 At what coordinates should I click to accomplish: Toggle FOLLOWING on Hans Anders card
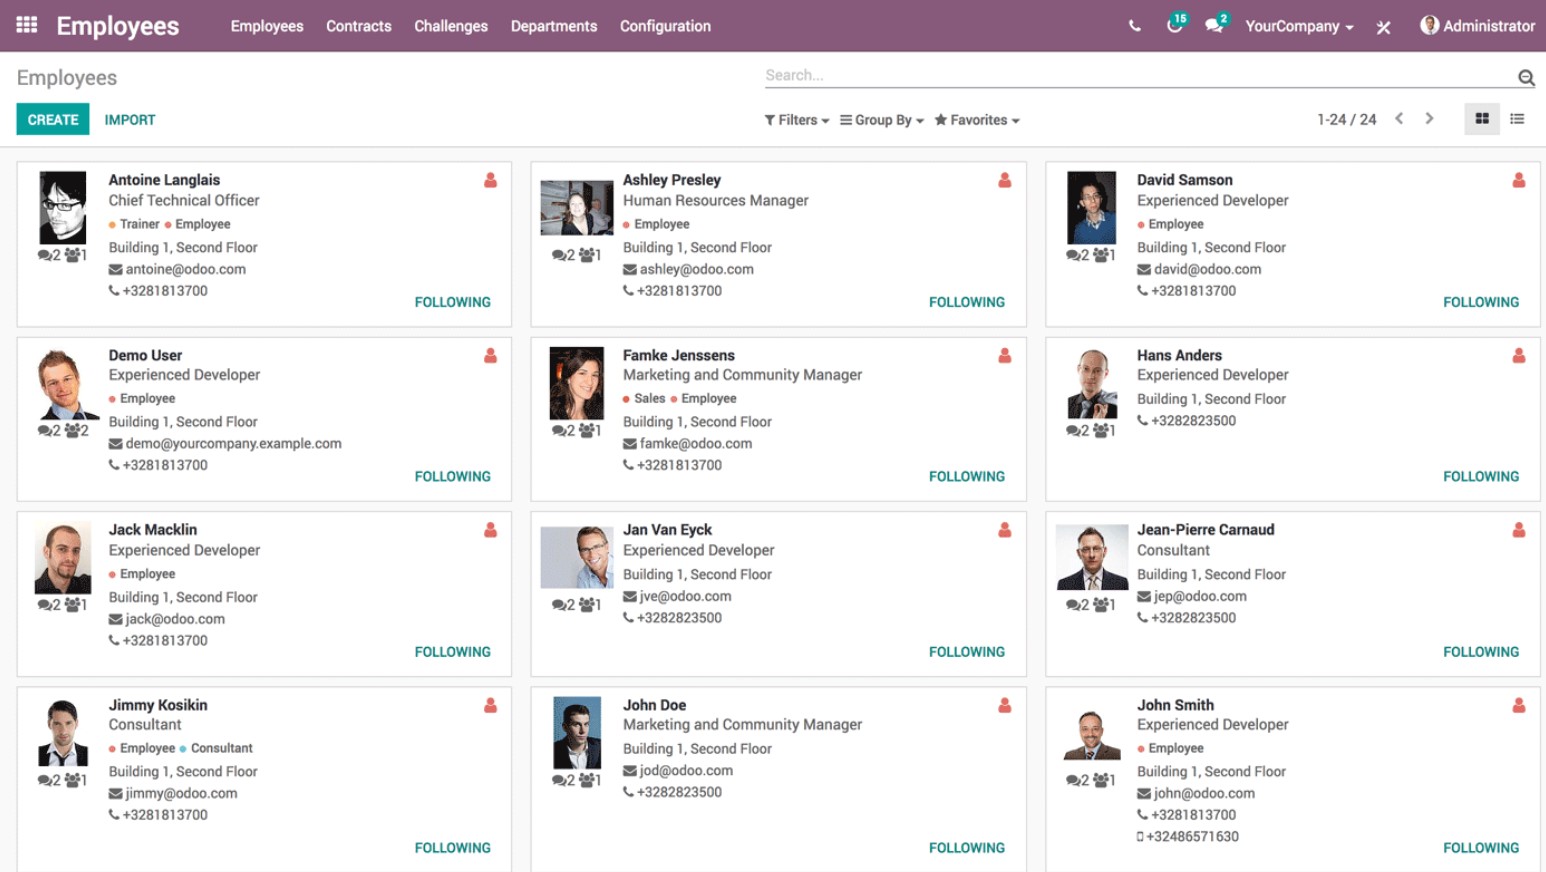1480,477
